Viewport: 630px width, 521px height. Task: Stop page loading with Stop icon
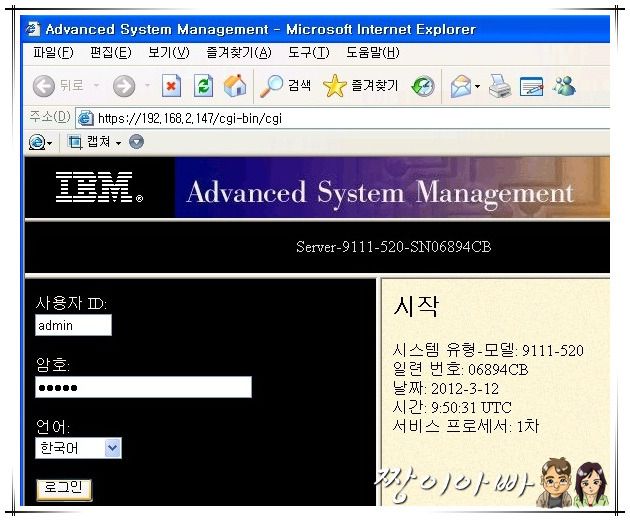pyautogui.click(x=171, y=86)
